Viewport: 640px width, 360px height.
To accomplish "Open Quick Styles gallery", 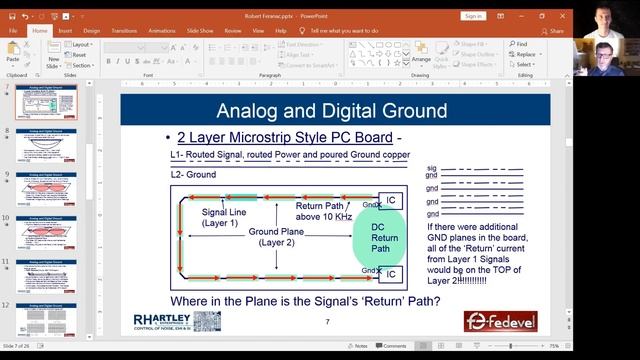I will [x=441, y=54].
